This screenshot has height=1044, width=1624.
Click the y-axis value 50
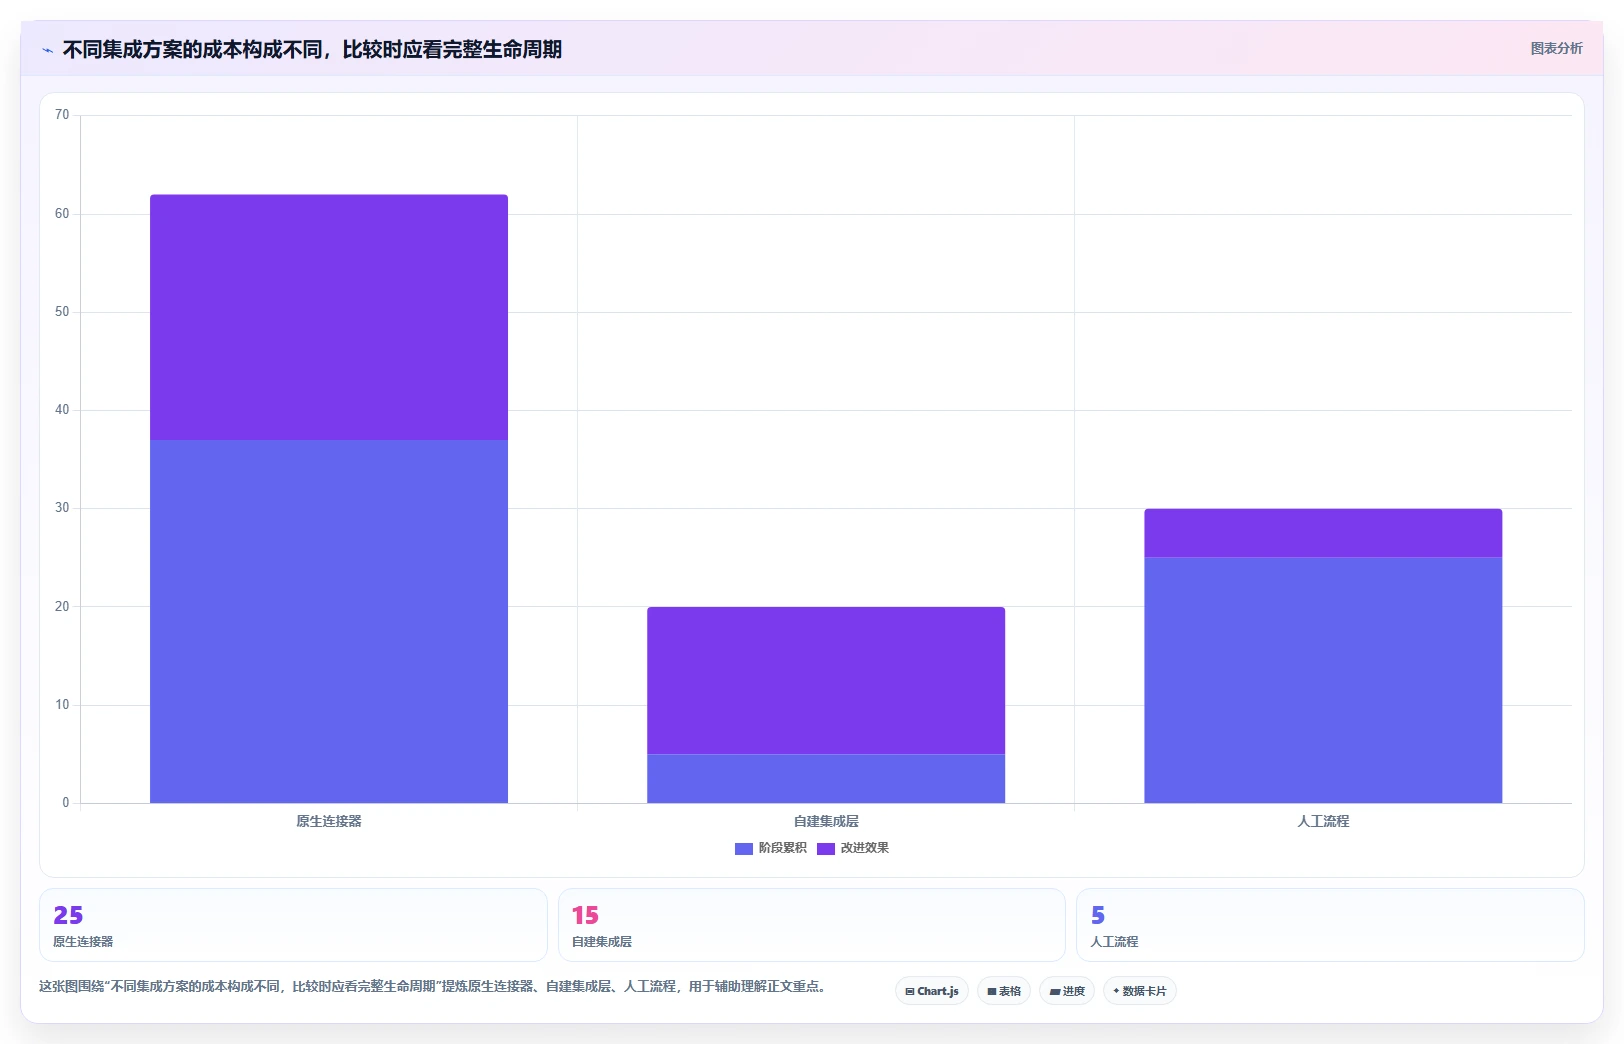click(x=62, y=312)
